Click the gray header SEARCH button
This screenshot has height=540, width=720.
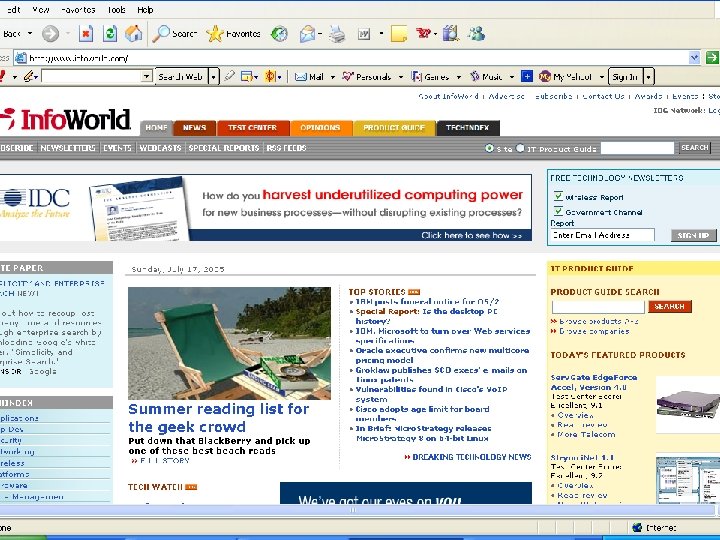click(x=695, y=147)
